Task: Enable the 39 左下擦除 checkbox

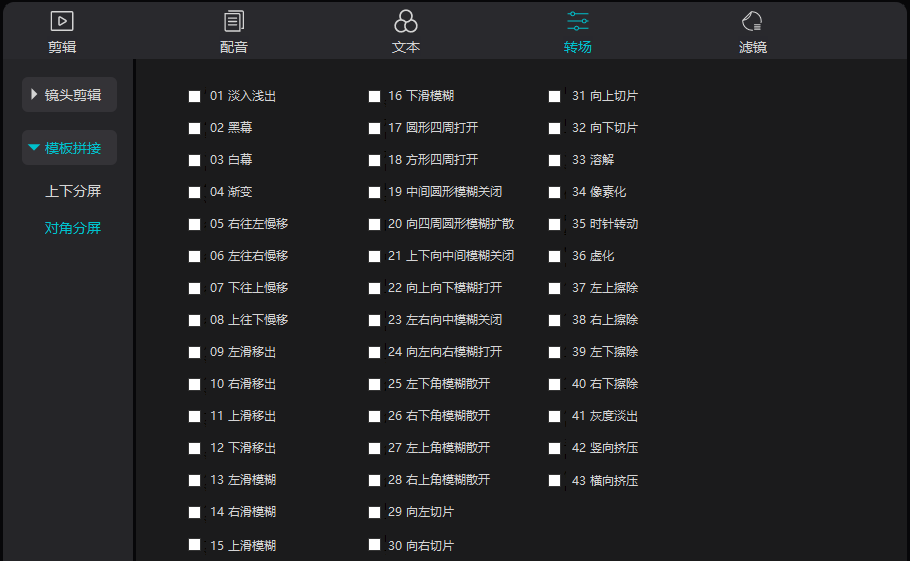Action: coord(554,352)
